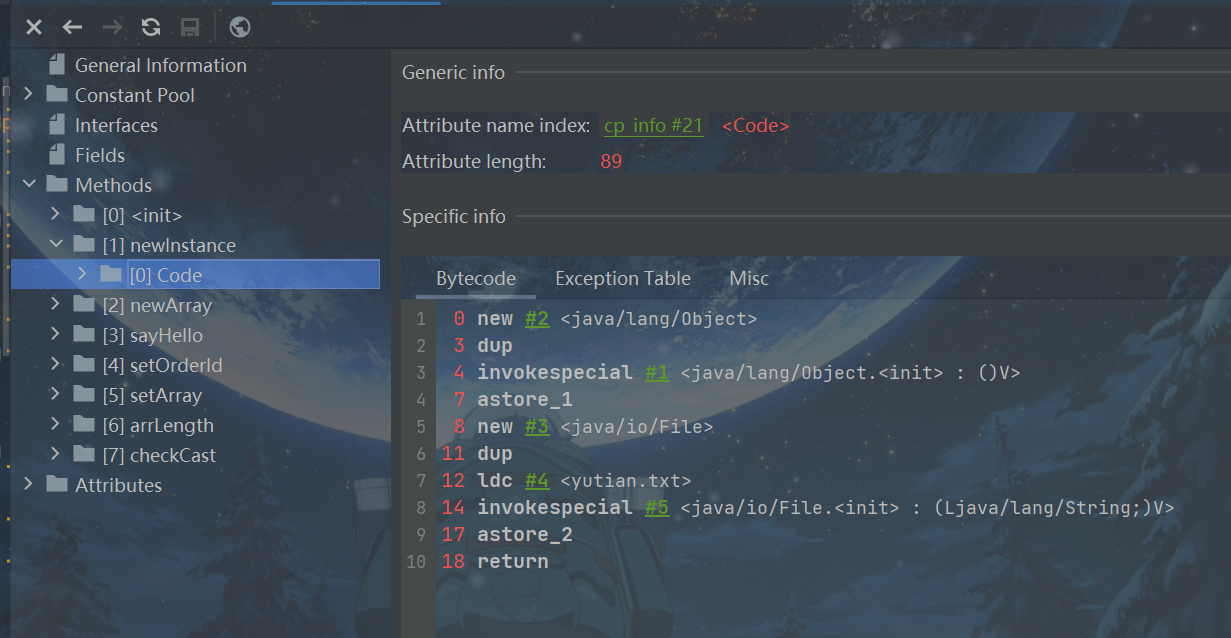
Task: Click the reload refresh icon
Action: (151, 27)
